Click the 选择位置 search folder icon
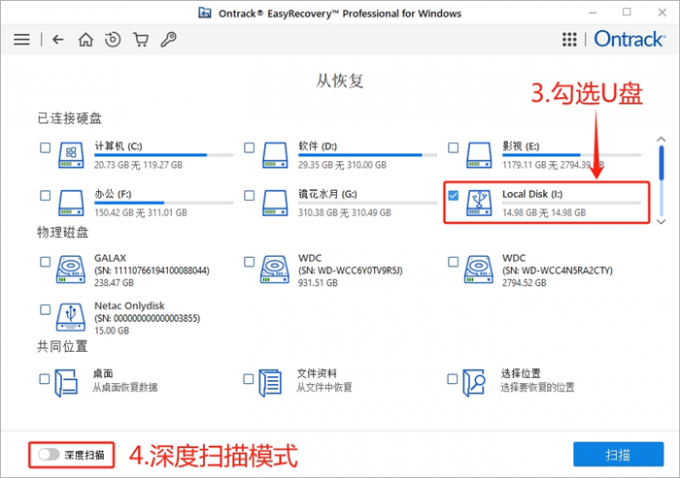The height and width of the screenshot is (478, 680). (474, 383)
